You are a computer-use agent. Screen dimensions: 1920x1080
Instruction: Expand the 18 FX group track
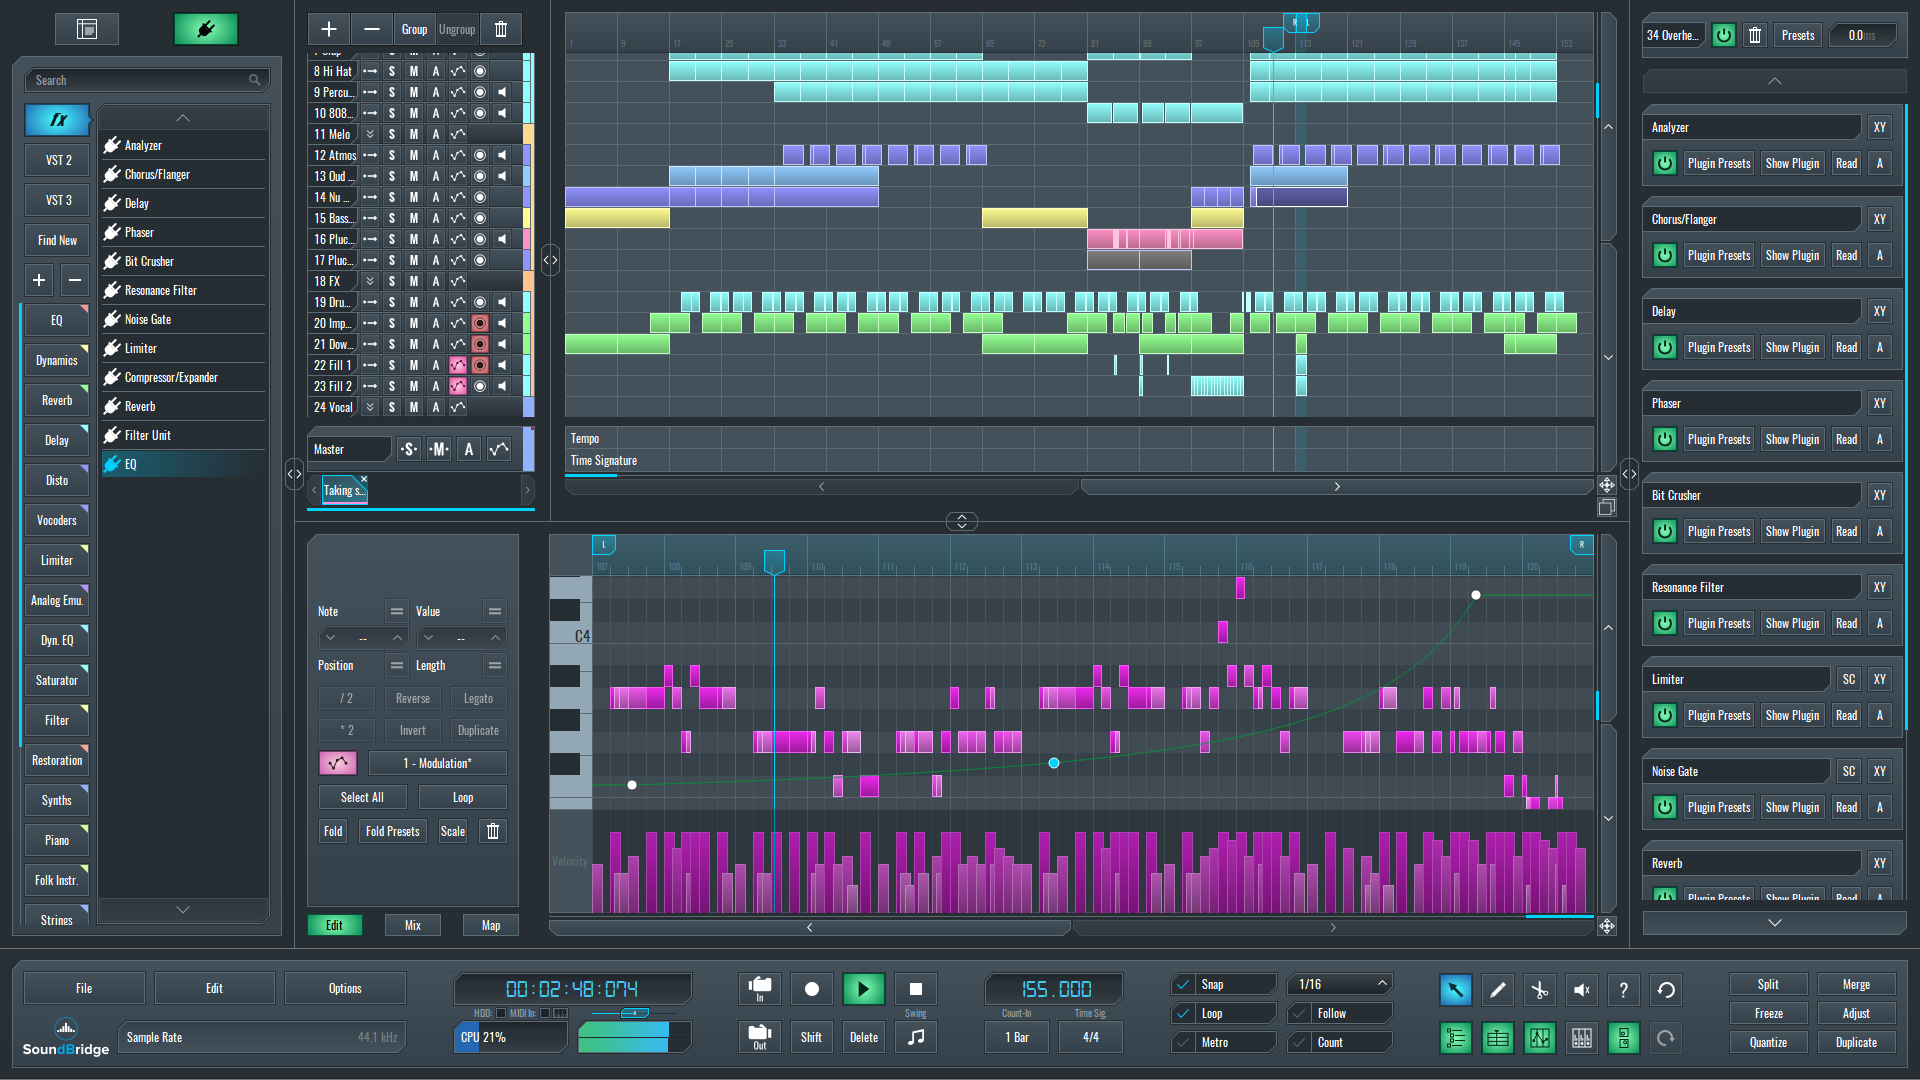click(x=370, y=281)
